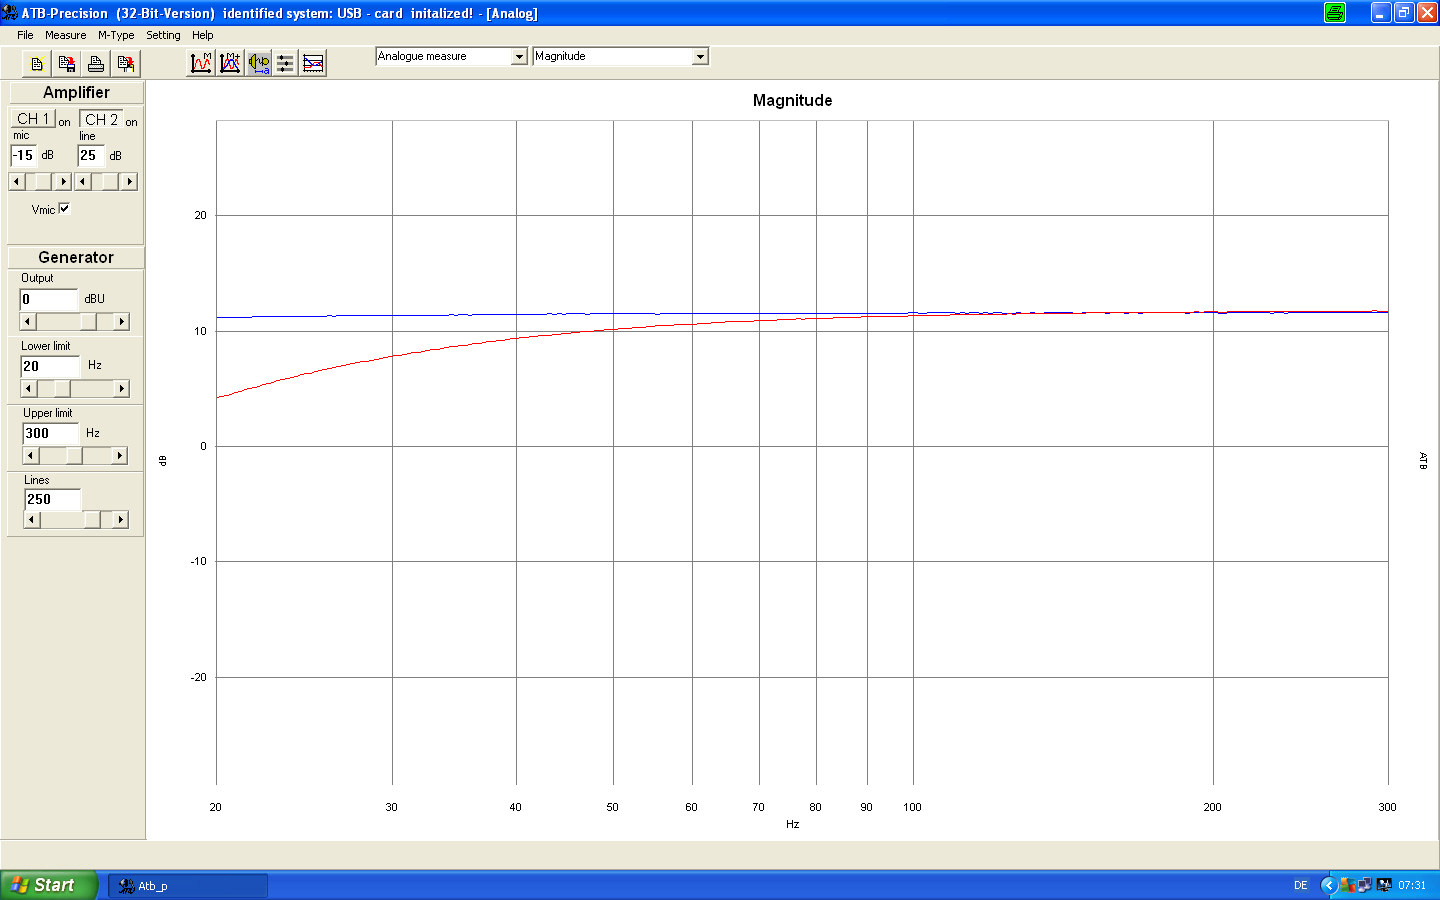Toggle the CH 2 channel button
The width and height of the screenshot is (1440, 900).
(101, 119)
